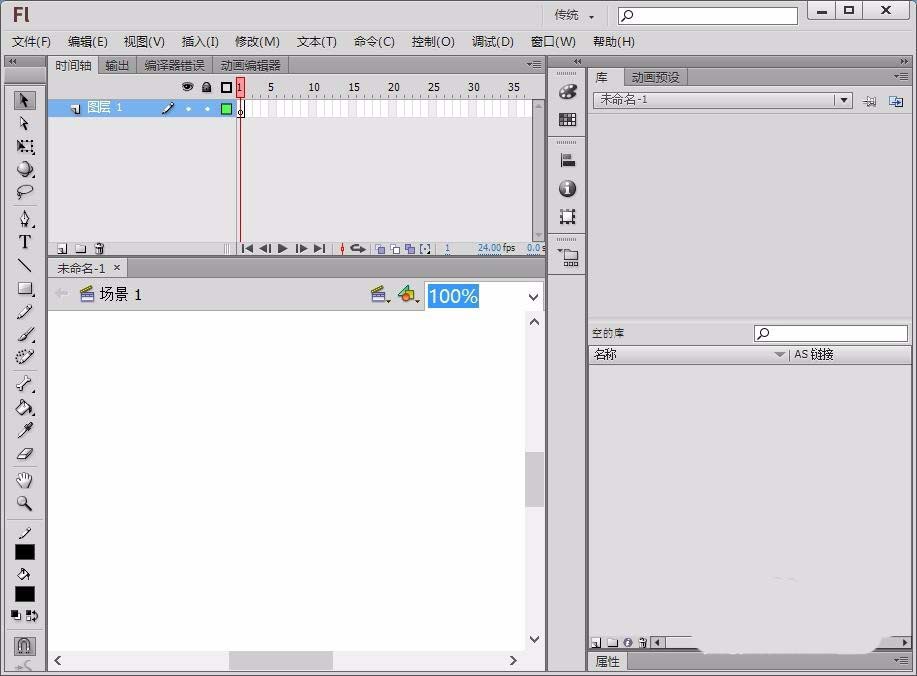The width and height of the screenshot is (917, 676).
Task: Hide 图层 1 with the eye toggle
Action: coord(186,107)
